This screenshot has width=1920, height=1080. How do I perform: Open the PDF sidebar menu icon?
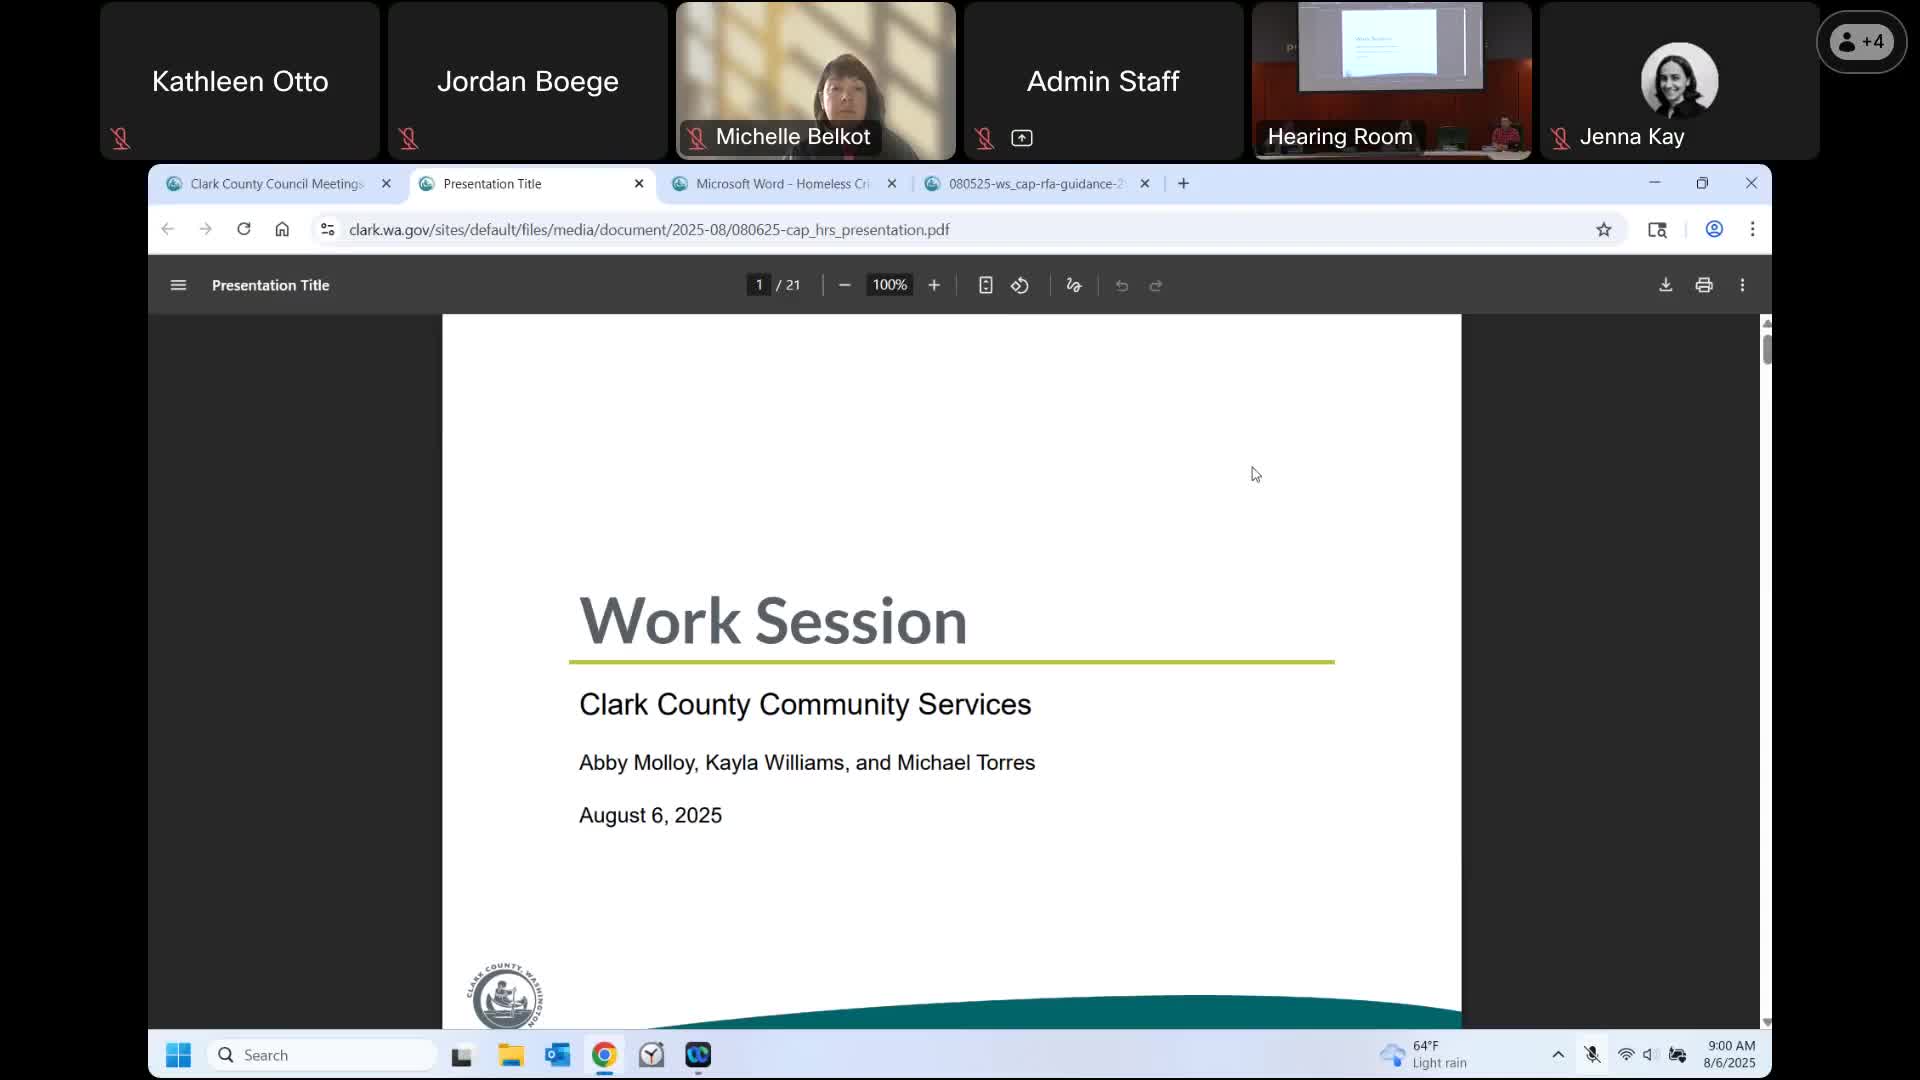[178, 285]
